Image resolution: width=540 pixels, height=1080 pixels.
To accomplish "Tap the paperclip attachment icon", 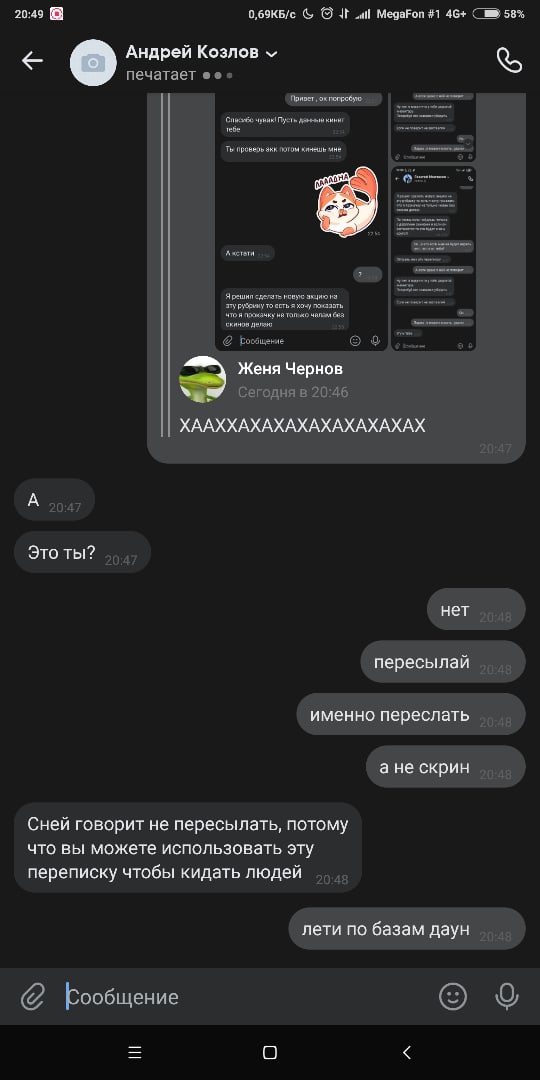I will click(x=32, y=996).
